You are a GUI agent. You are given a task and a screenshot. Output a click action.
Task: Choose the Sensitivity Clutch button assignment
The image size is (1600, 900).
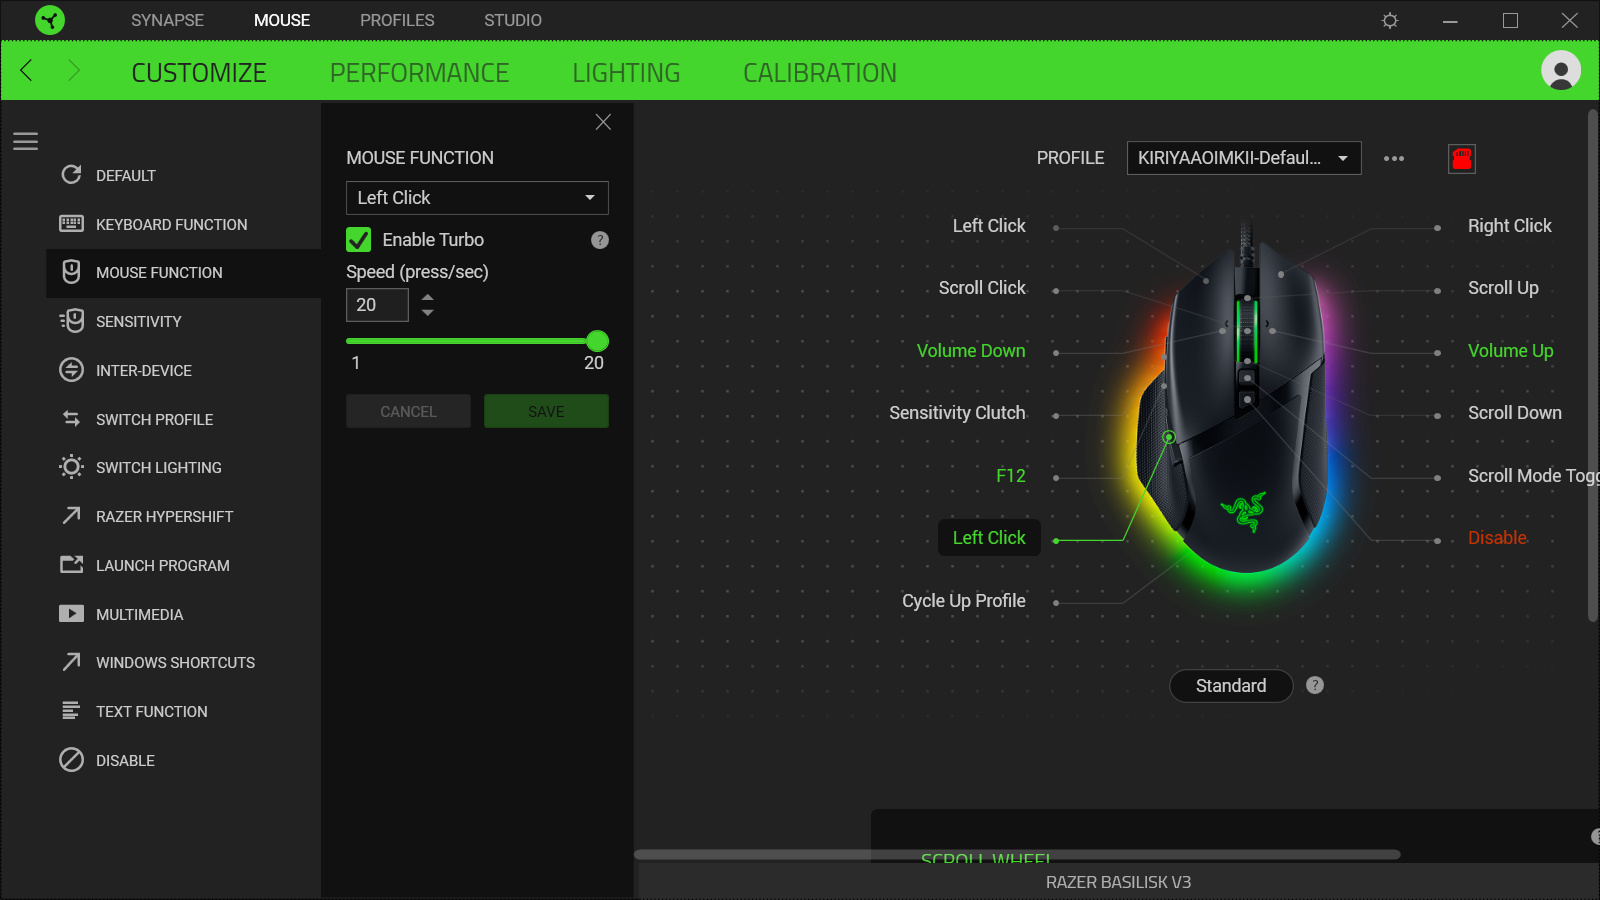[957, 413]
